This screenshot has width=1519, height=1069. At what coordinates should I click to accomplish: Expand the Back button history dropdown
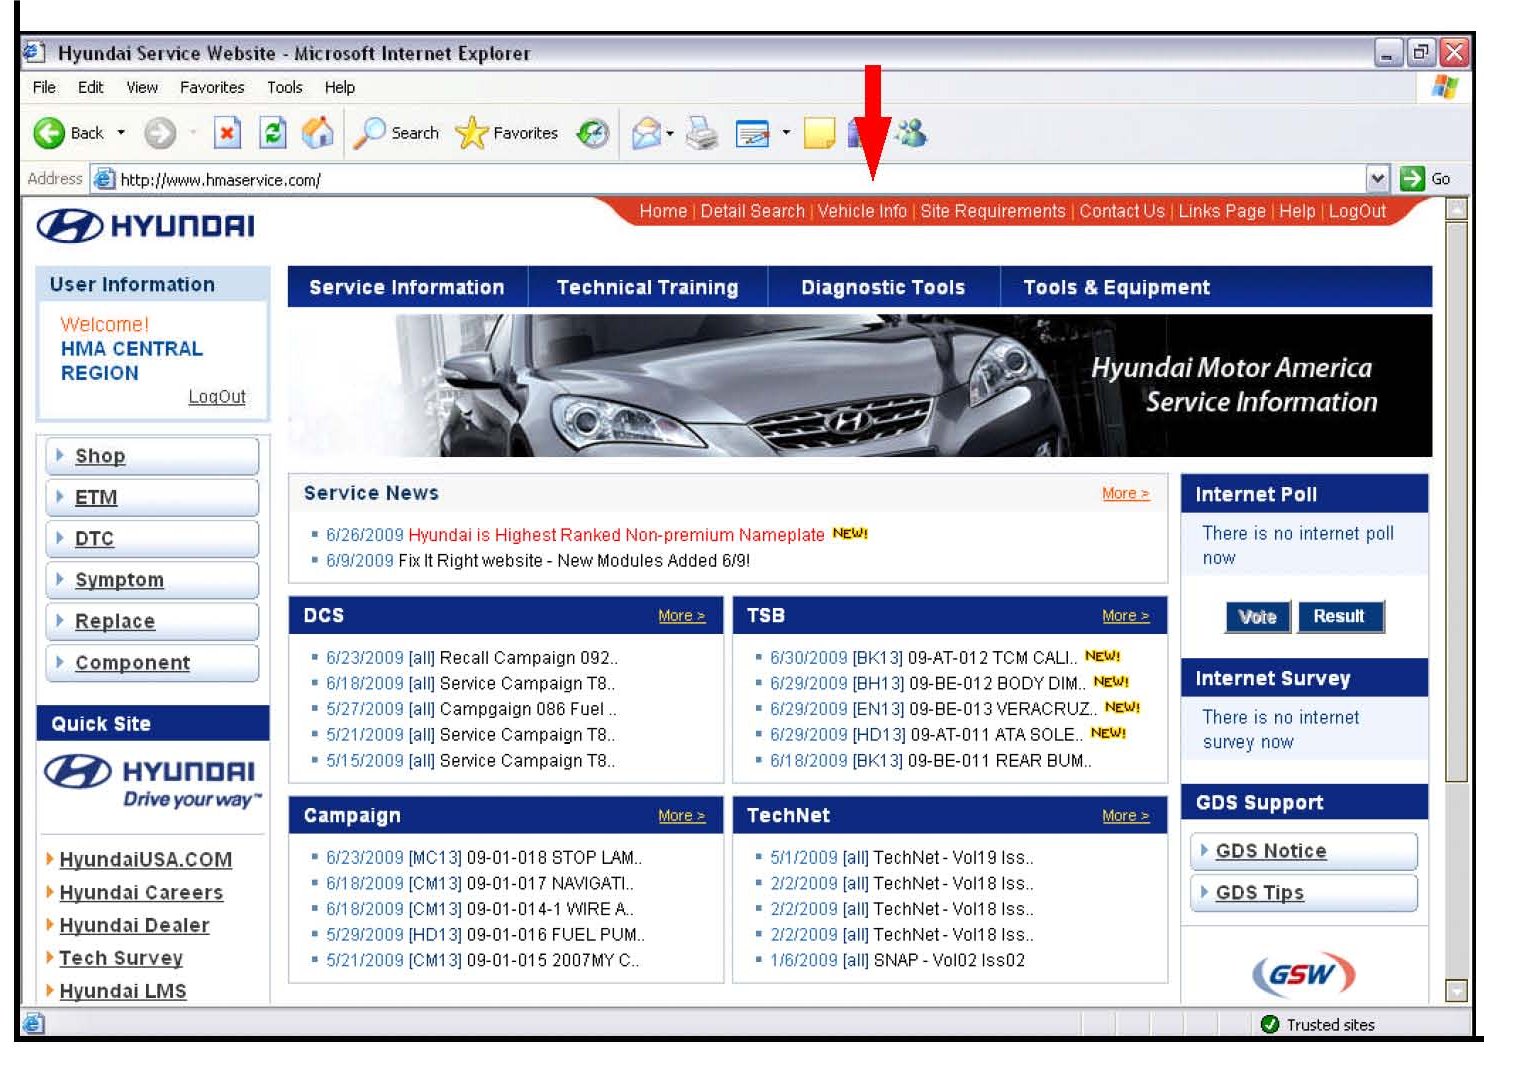[121, 133]
